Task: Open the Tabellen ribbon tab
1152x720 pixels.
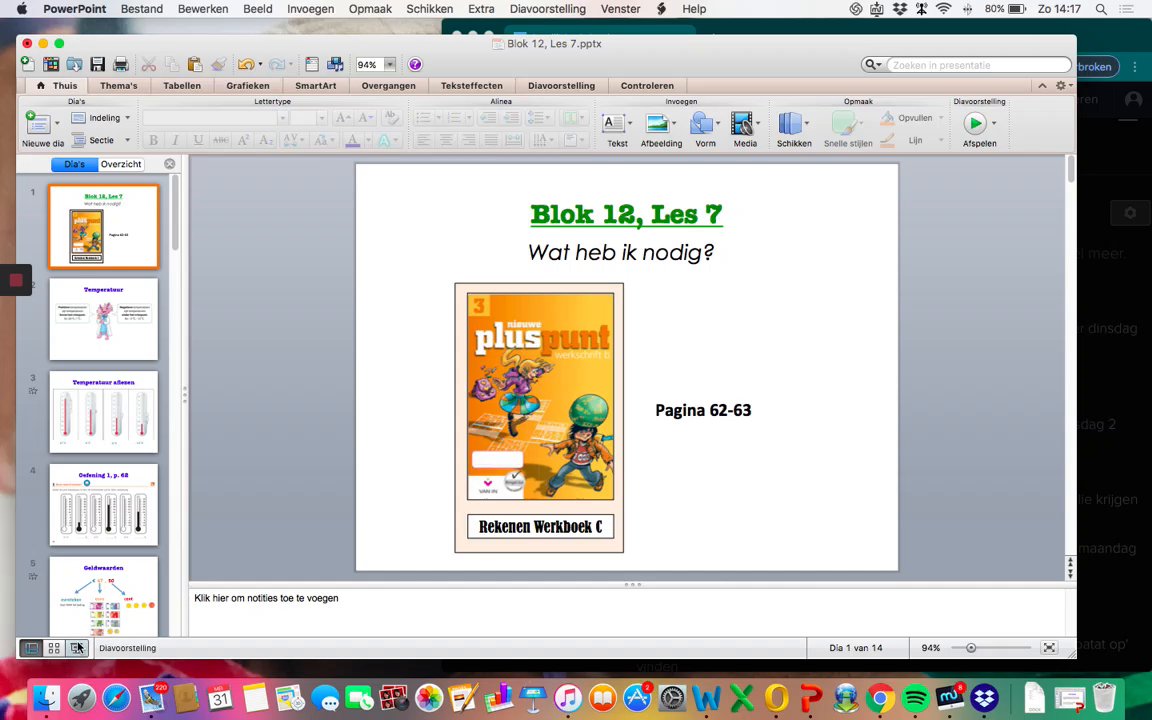Action: [x=182, y=85]
